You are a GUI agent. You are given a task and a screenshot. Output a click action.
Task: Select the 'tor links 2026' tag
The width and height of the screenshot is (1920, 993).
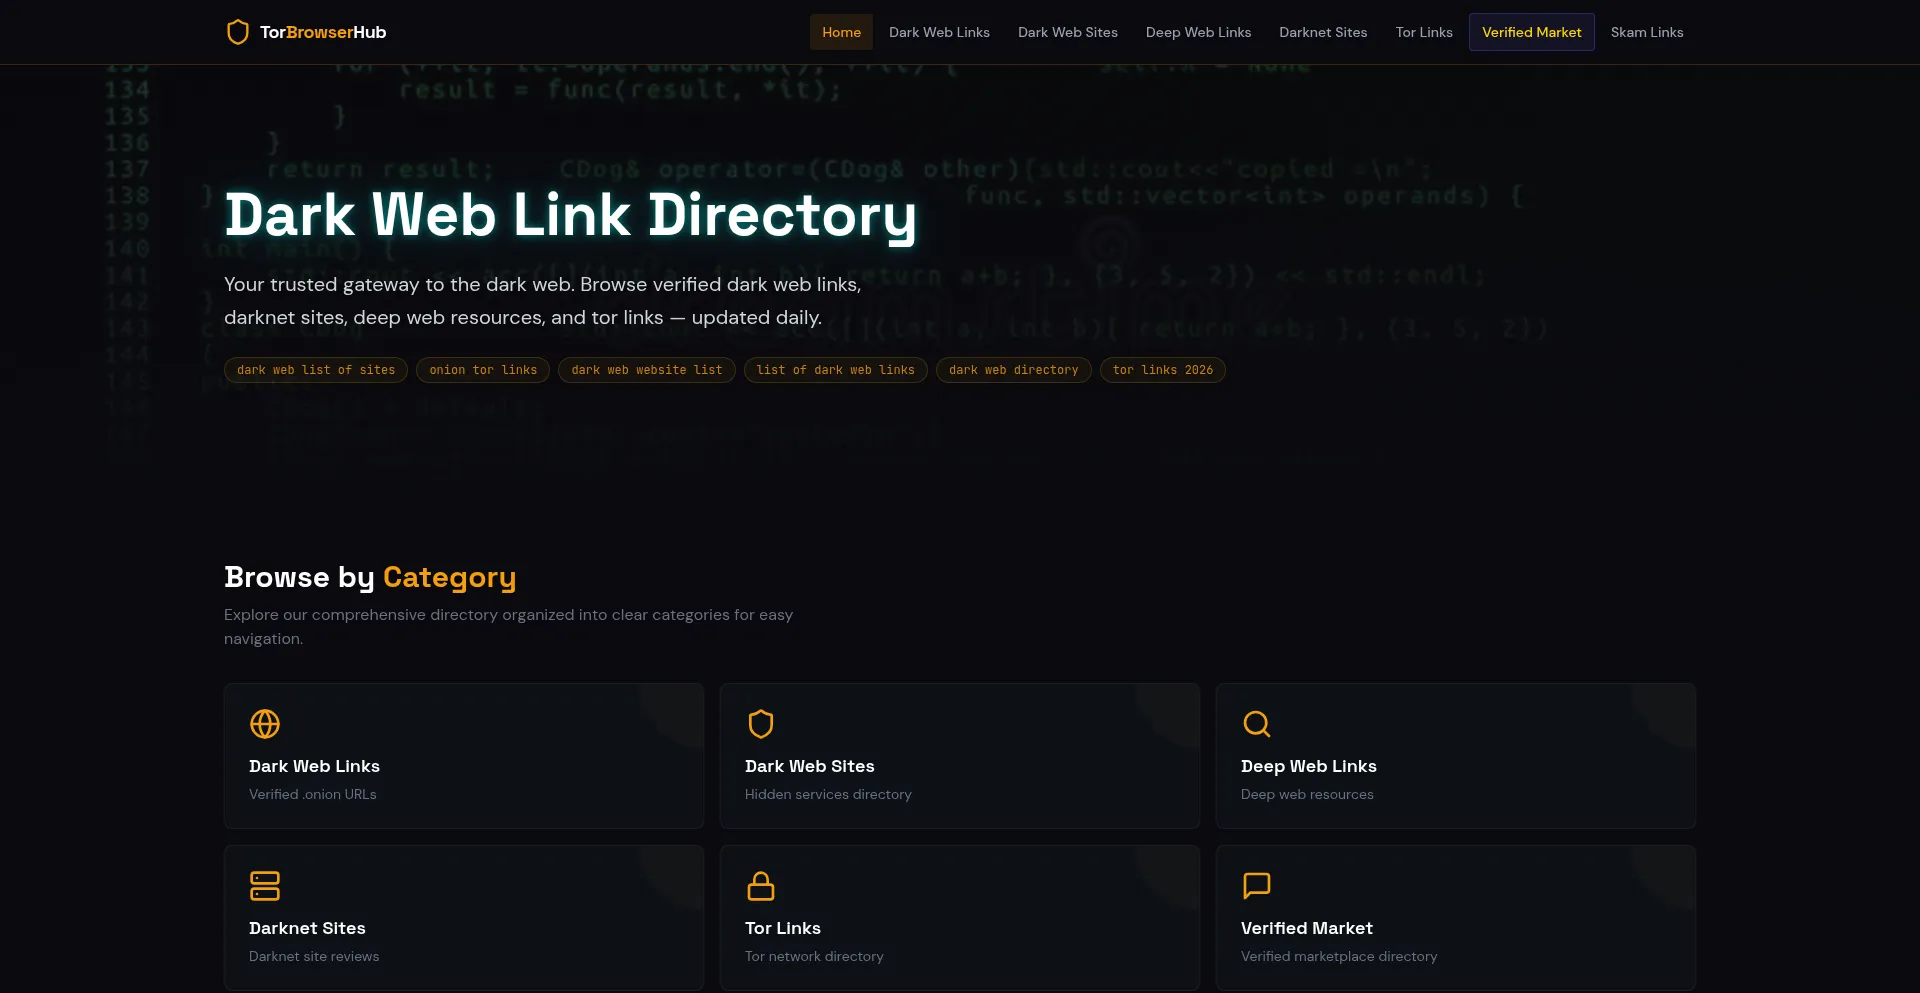point(1163,370)
